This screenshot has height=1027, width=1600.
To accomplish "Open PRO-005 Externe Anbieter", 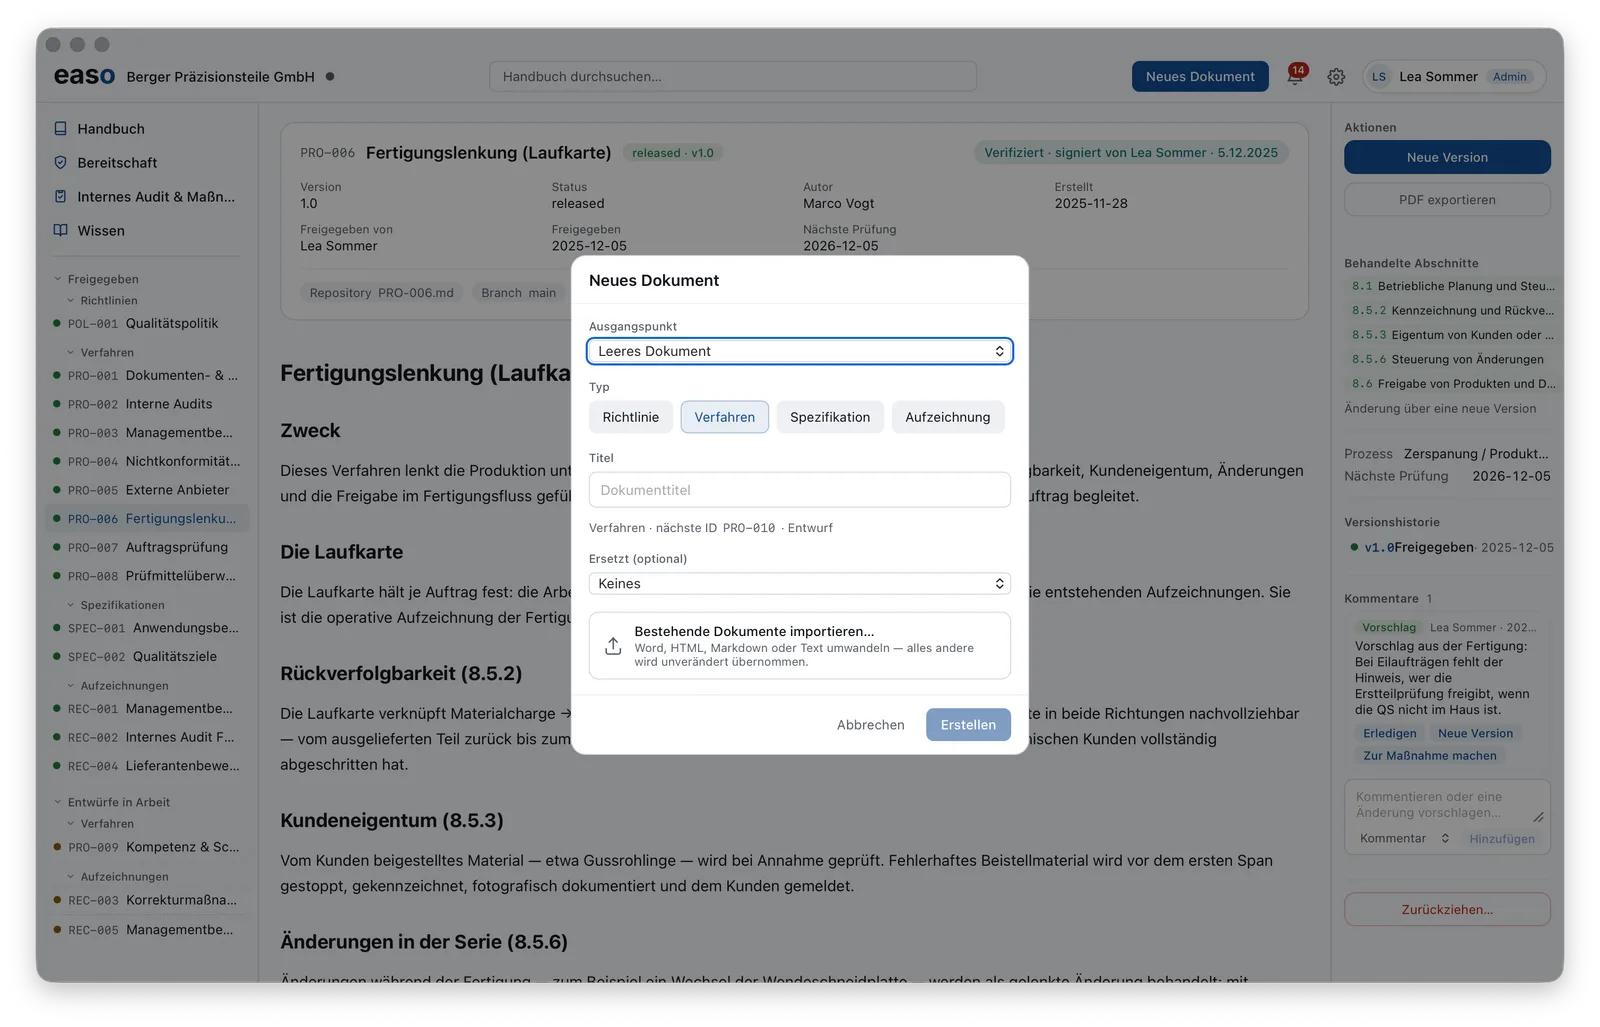I will click(148, 490).
